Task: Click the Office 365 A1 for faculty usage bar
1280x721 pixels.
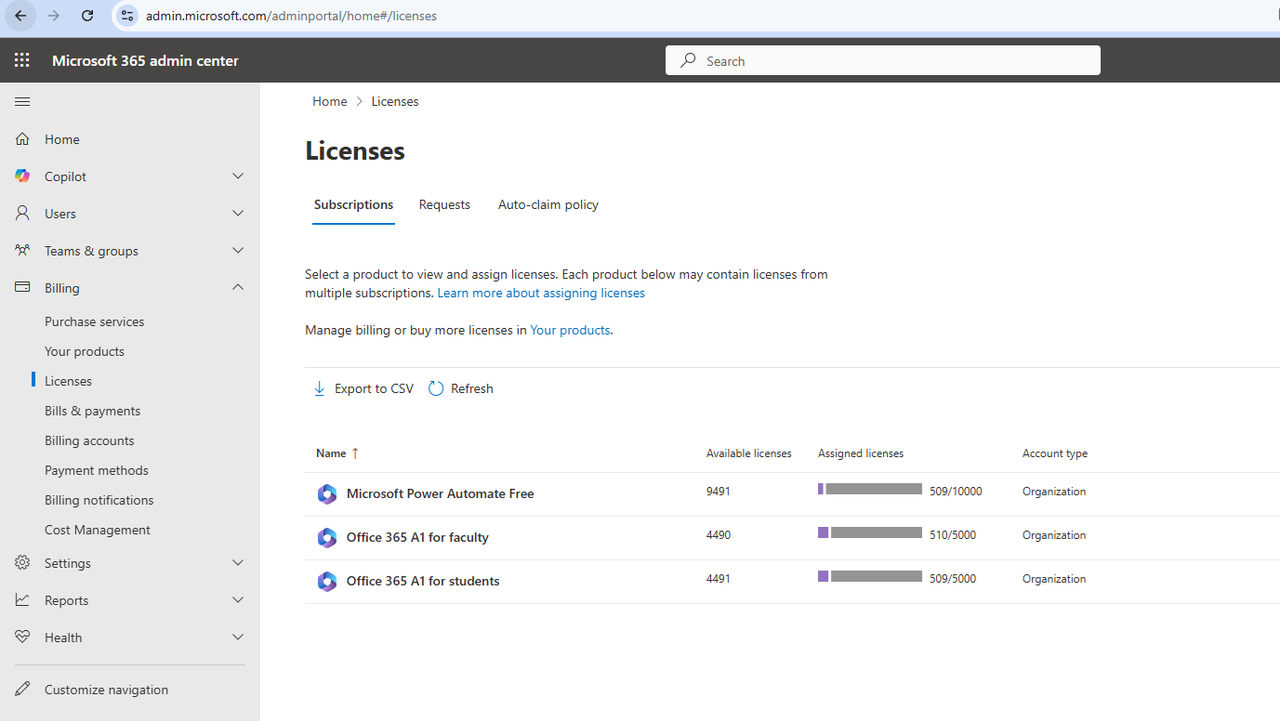Action: [870, 533]
